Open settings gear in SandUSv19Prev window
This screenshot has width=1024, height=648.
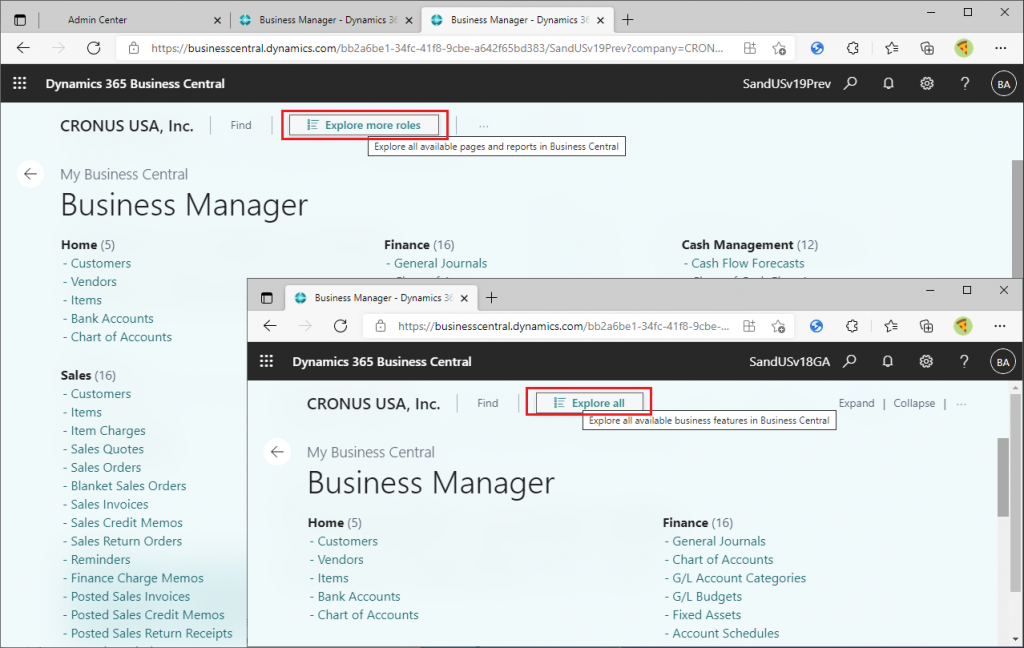(927, 84)
